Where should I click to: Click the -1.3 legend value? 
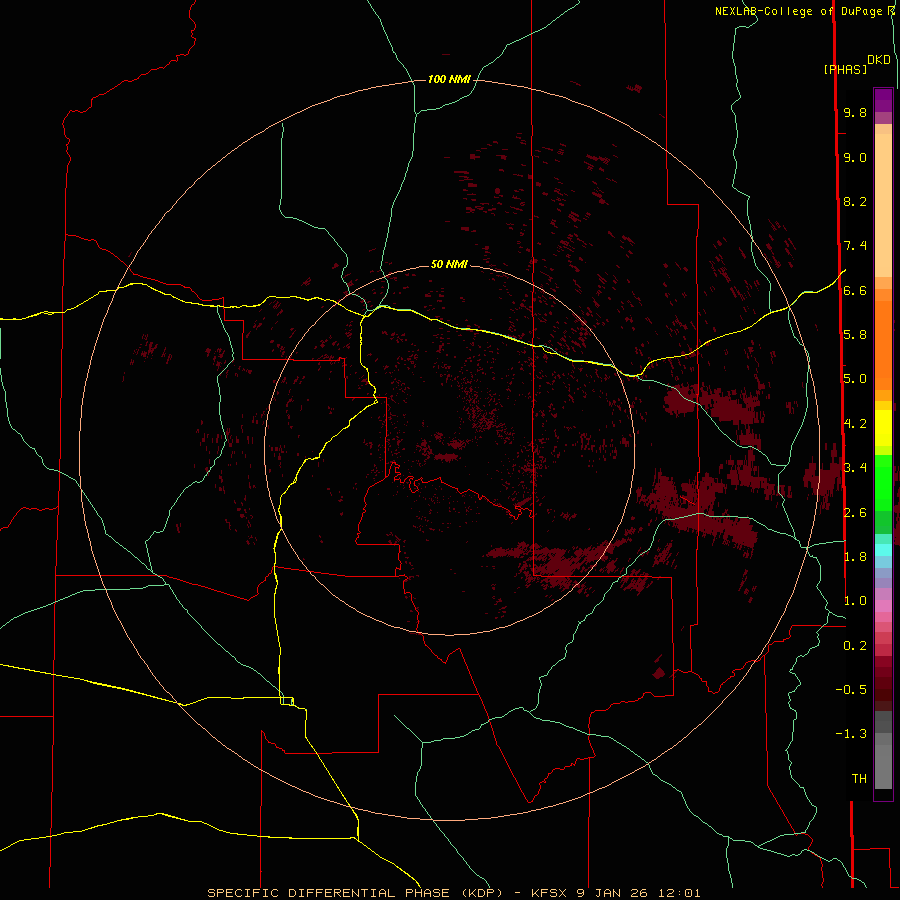851,734
